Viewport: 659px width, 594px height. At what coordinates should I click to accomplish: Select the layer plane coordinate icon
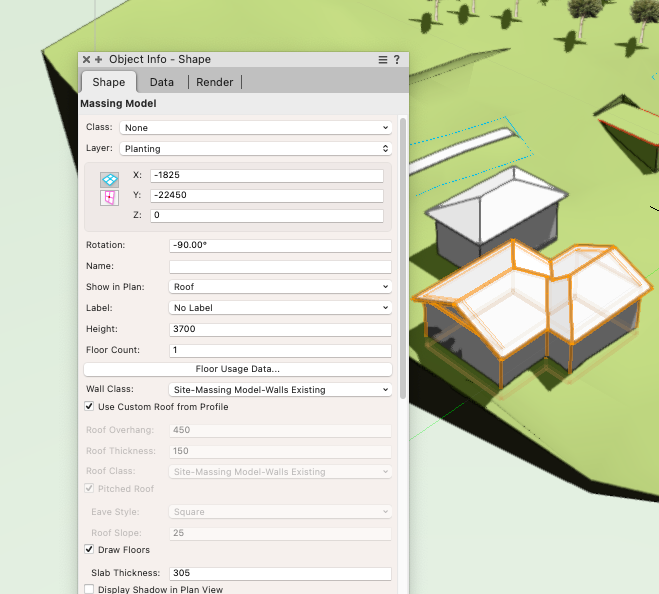(x=109, y=179)
